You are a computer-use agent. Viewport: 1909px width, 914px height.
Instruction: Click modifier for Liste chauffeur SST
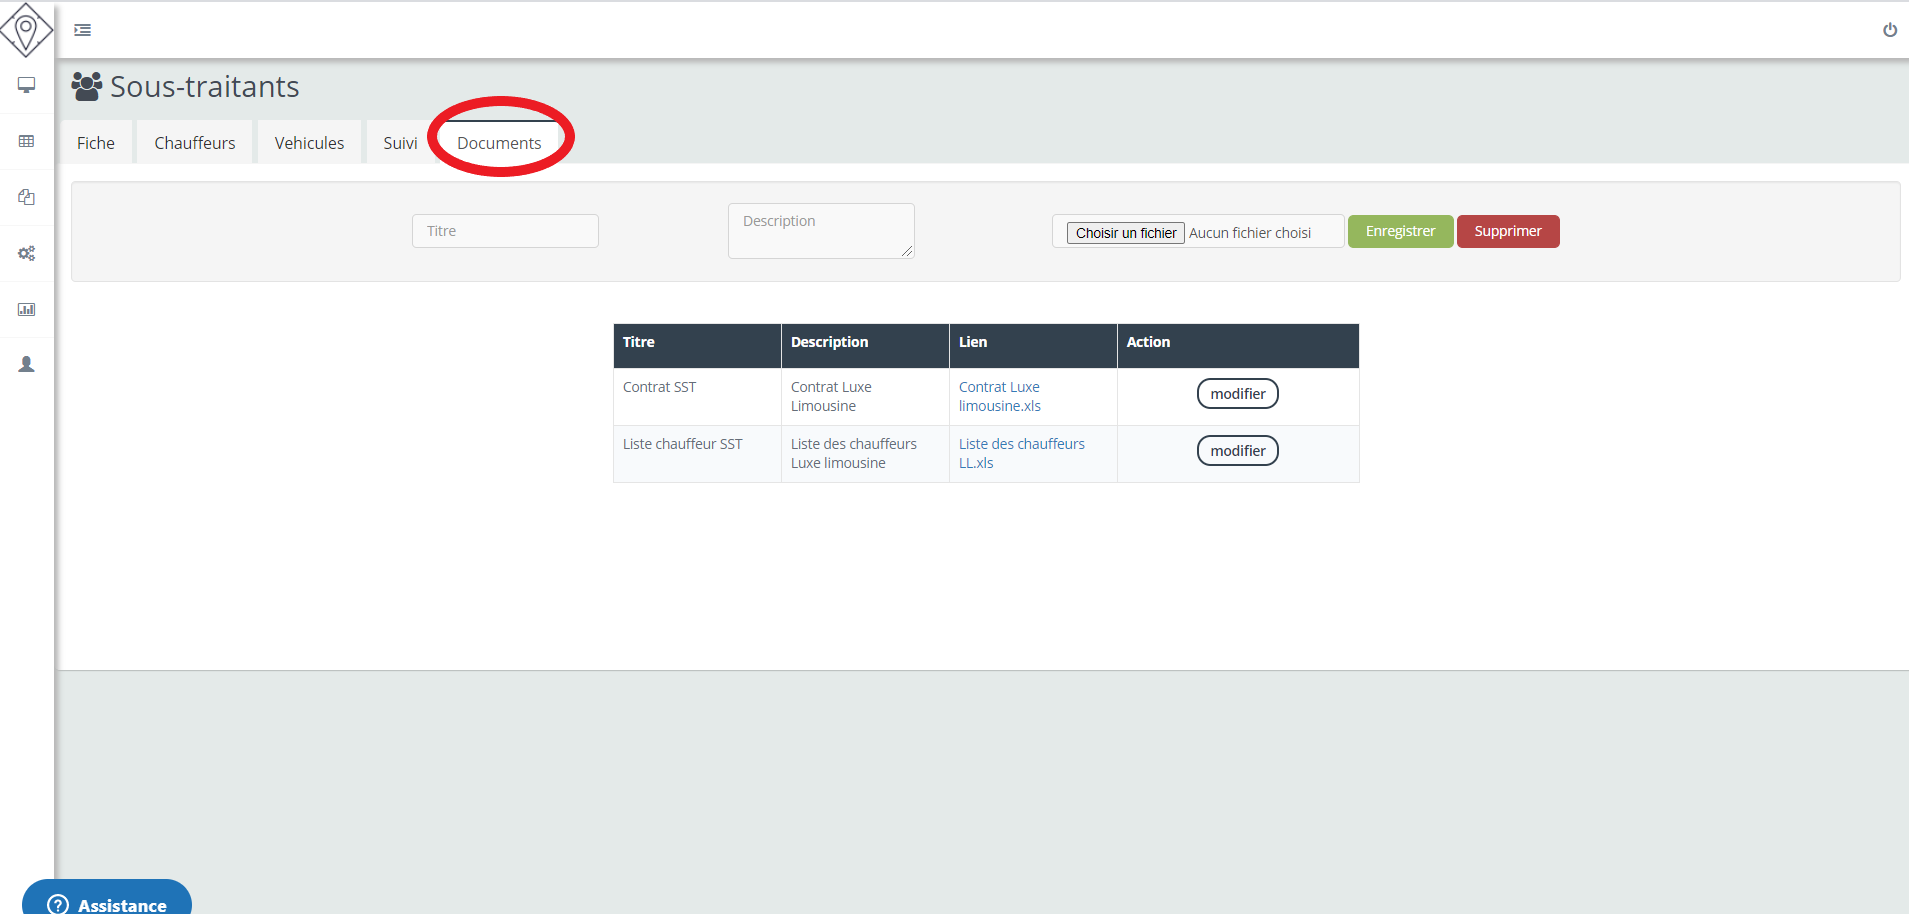(1237, 451)
